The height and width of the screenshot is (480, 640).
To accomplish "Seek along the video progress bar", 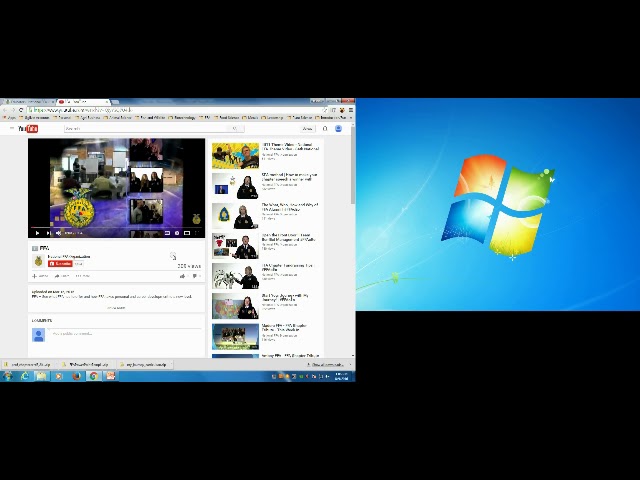I will click(x=116, y=227).
